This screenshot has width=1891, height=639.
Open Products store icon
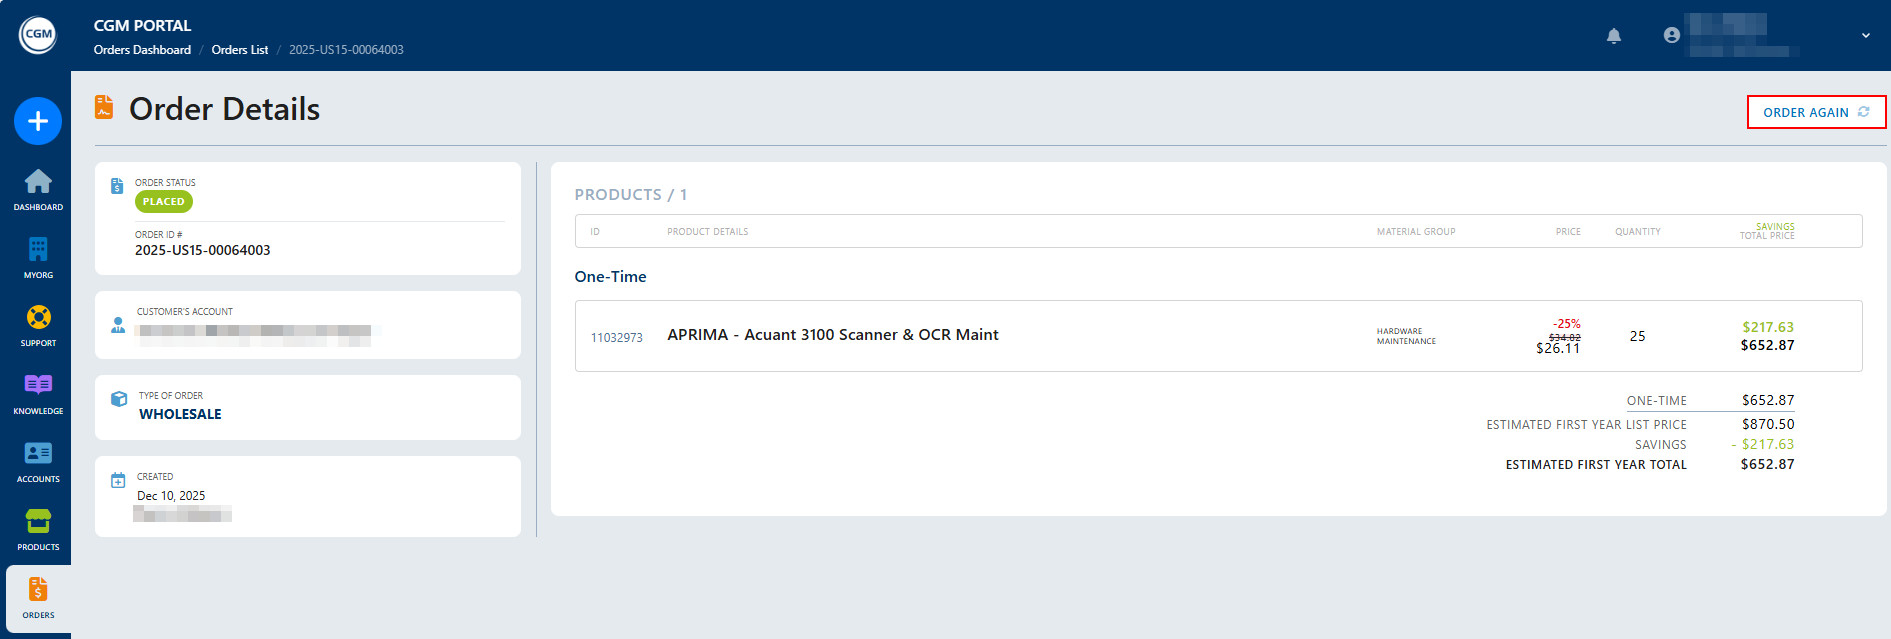(x=38, y=529)
